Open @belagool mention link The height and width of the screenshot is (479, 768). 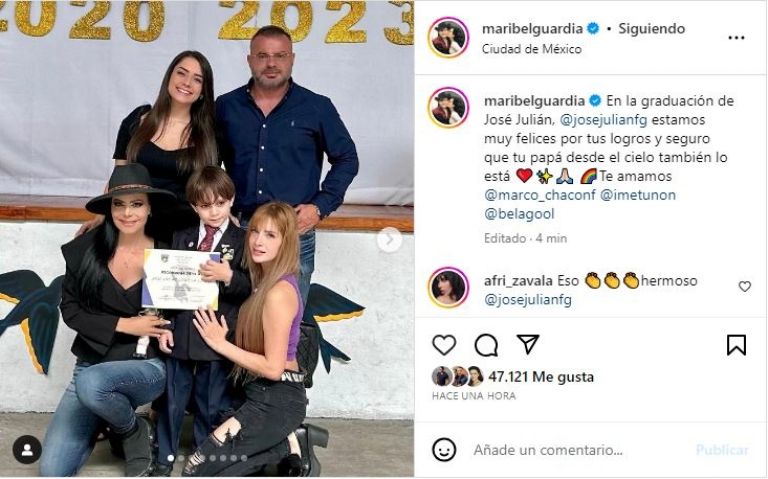click(519, 214)
